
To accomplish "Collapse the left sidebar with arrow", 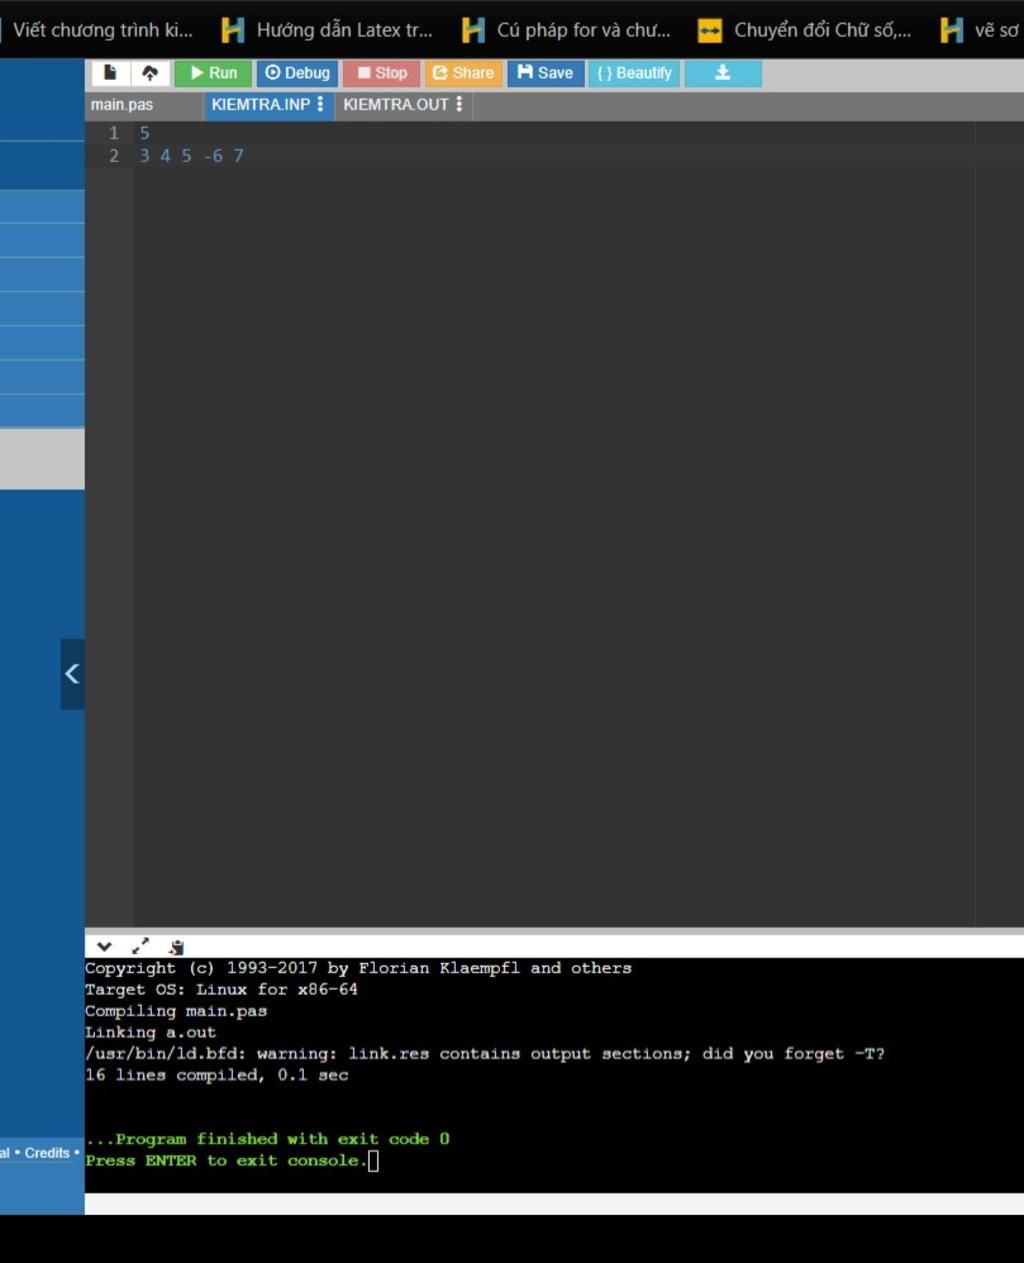I will click(x=72, y=674).
